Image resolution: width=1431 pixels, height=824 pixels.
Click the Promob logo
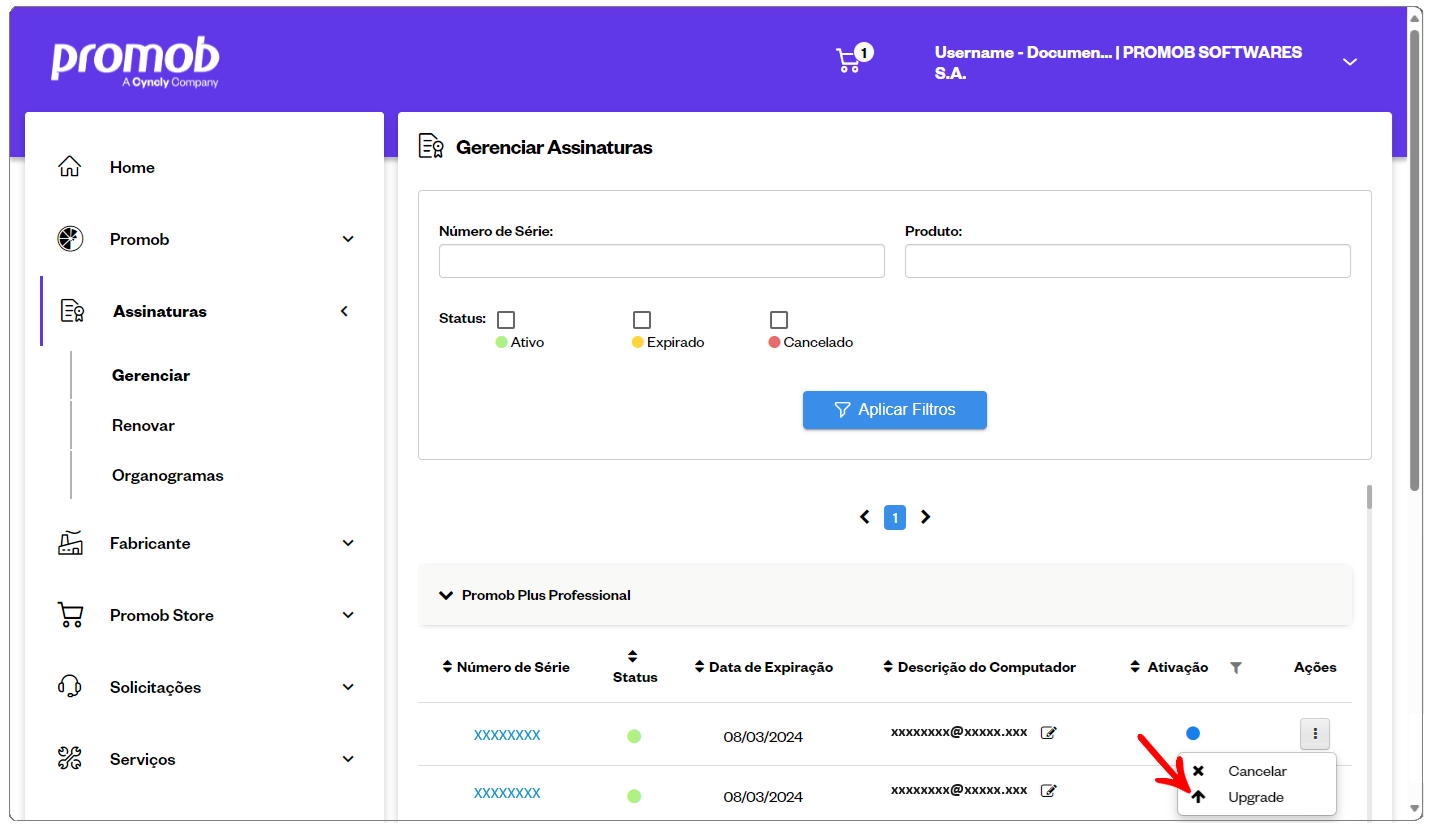tap(135, 64)
